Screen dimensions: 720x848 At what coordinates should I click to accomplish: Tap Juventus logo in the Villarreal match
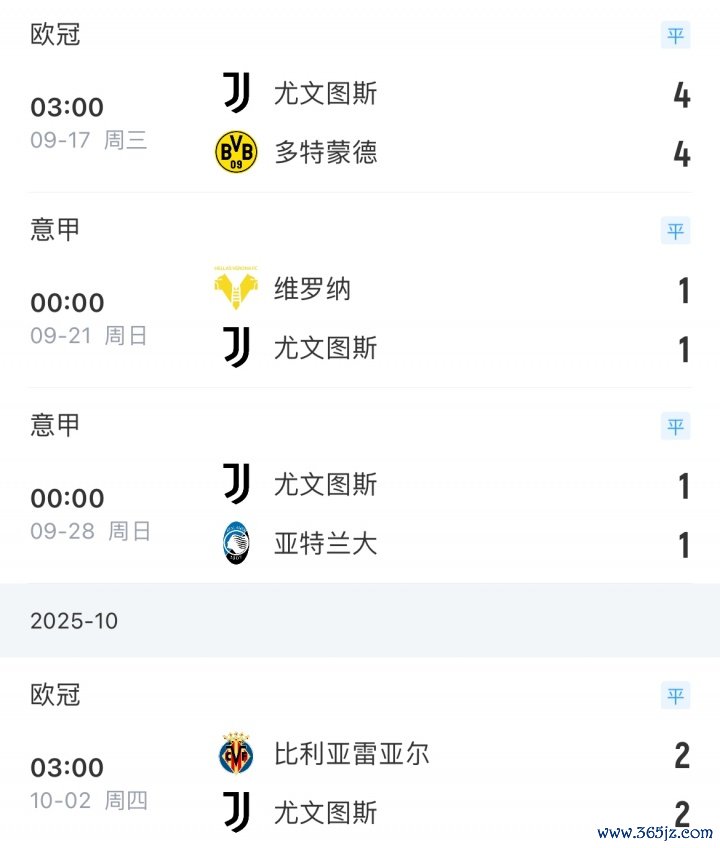point(237,811)
